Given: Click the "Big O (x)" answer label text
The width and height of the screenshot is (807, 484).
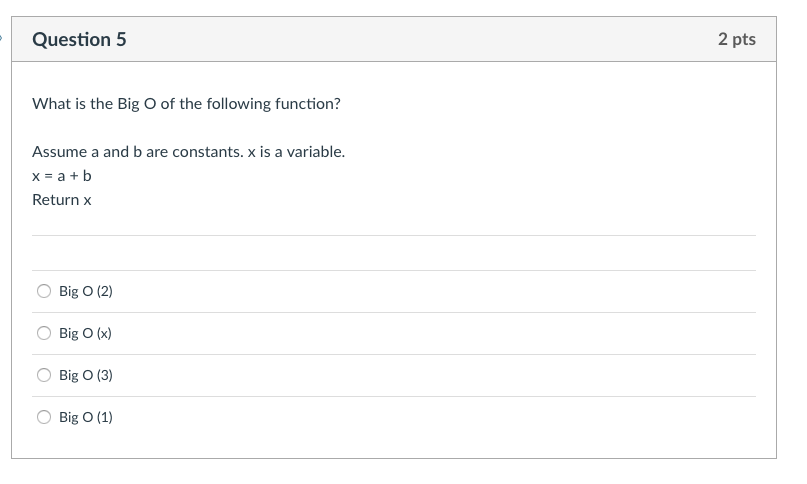Looking at the screenshot, I should pyautogui.click(x=85, y=333).
